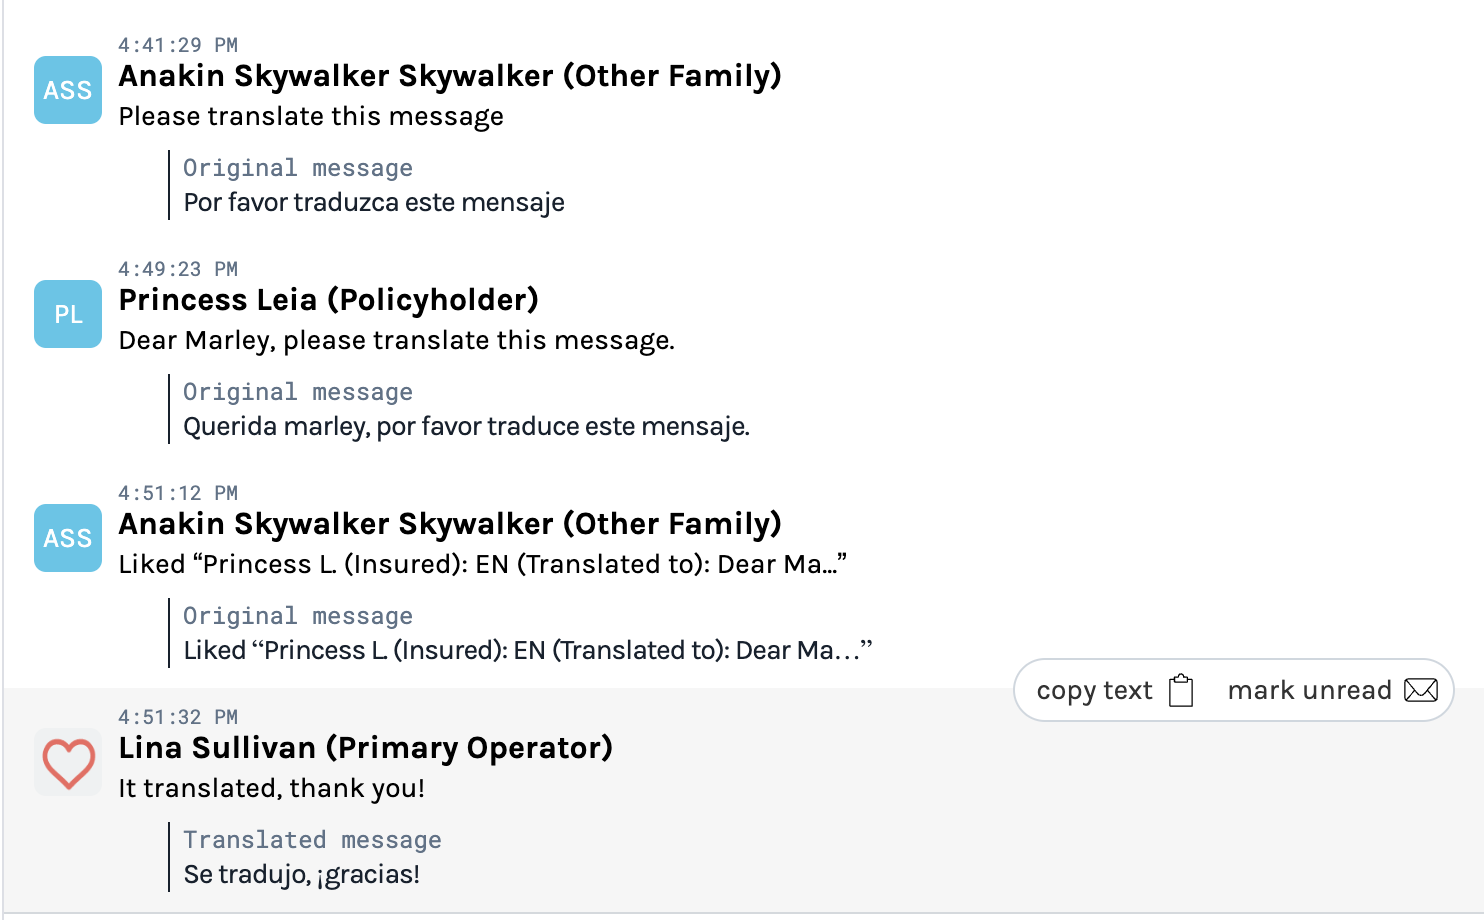Click the 'It translated, thank you!' message
The height and width of the screenshot is (920, 1484).
coord(271,788)
